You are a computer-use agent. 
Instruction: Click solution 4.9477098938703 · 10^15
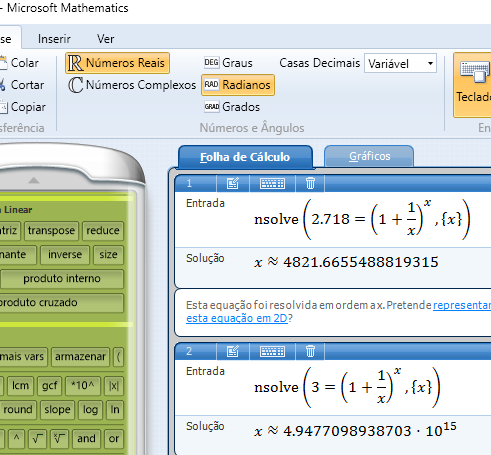click(355, 430)
